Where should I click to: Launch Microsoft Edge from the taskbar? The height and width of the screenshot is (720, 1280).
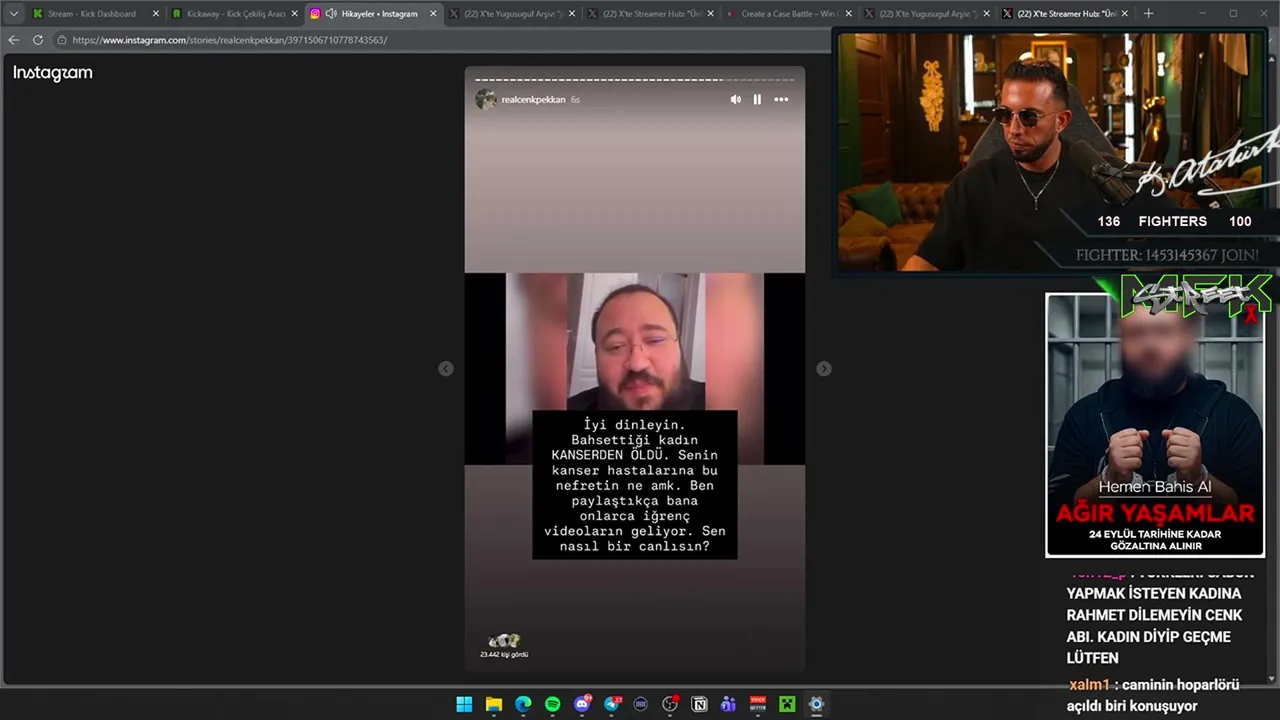coord(523,704)
